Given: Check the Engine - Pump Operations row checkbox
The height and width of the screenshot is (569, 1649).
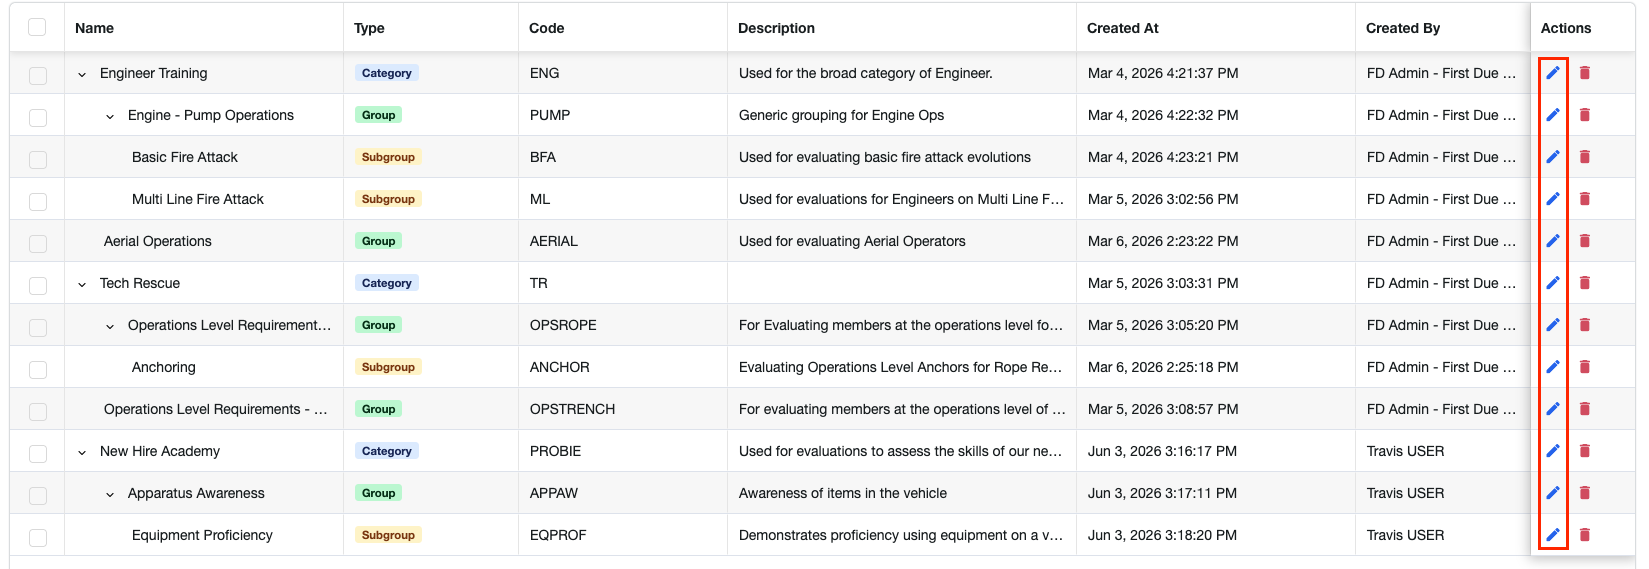Looking at the screenshot, I should coord(38,118).
